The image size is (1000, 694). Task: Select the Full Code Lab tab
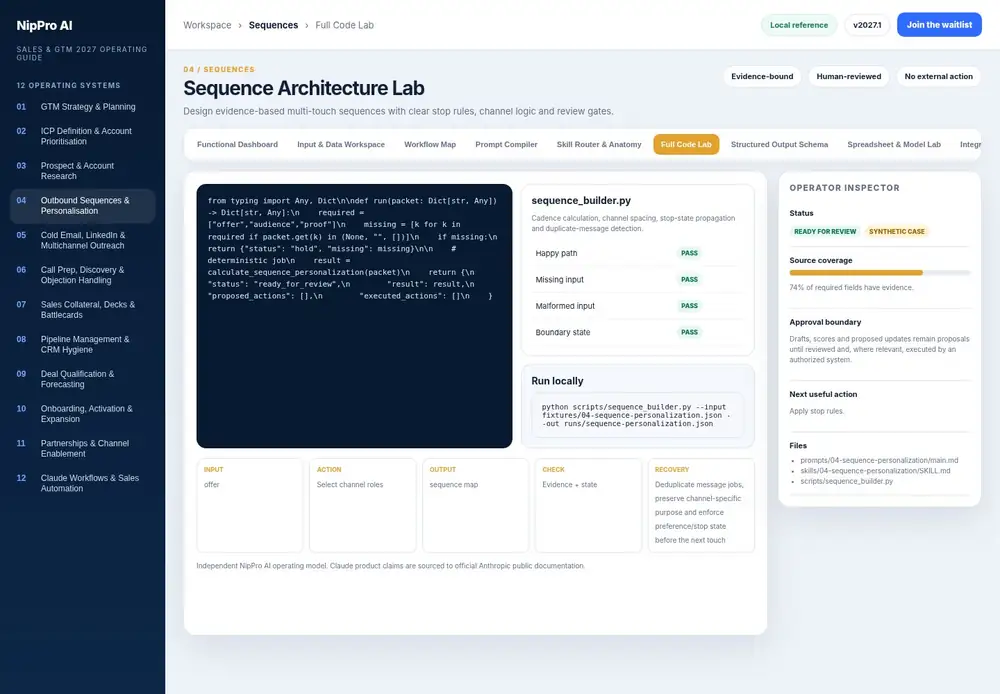[x=686, y=145]
